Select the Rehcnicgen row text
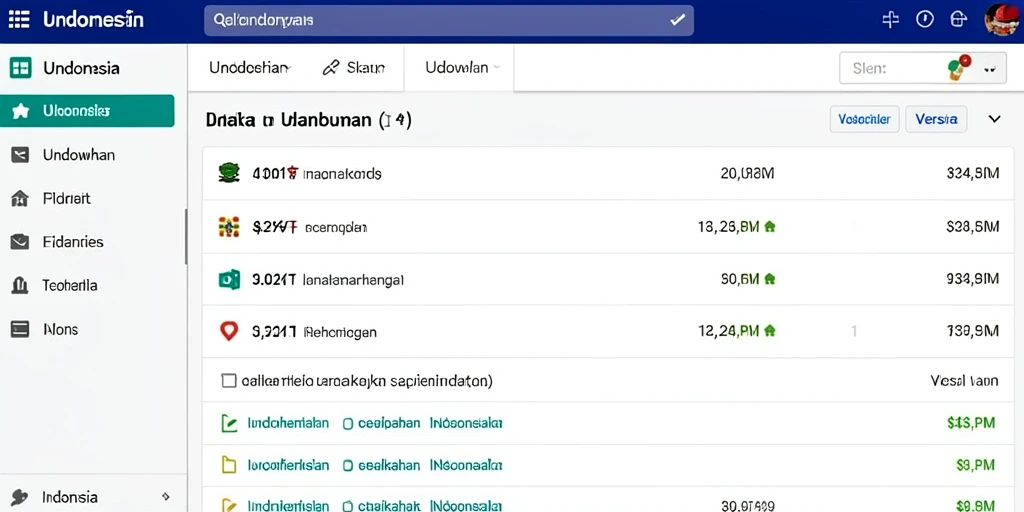The height and width of the screenshot is (512, 1024). [340, 332]
